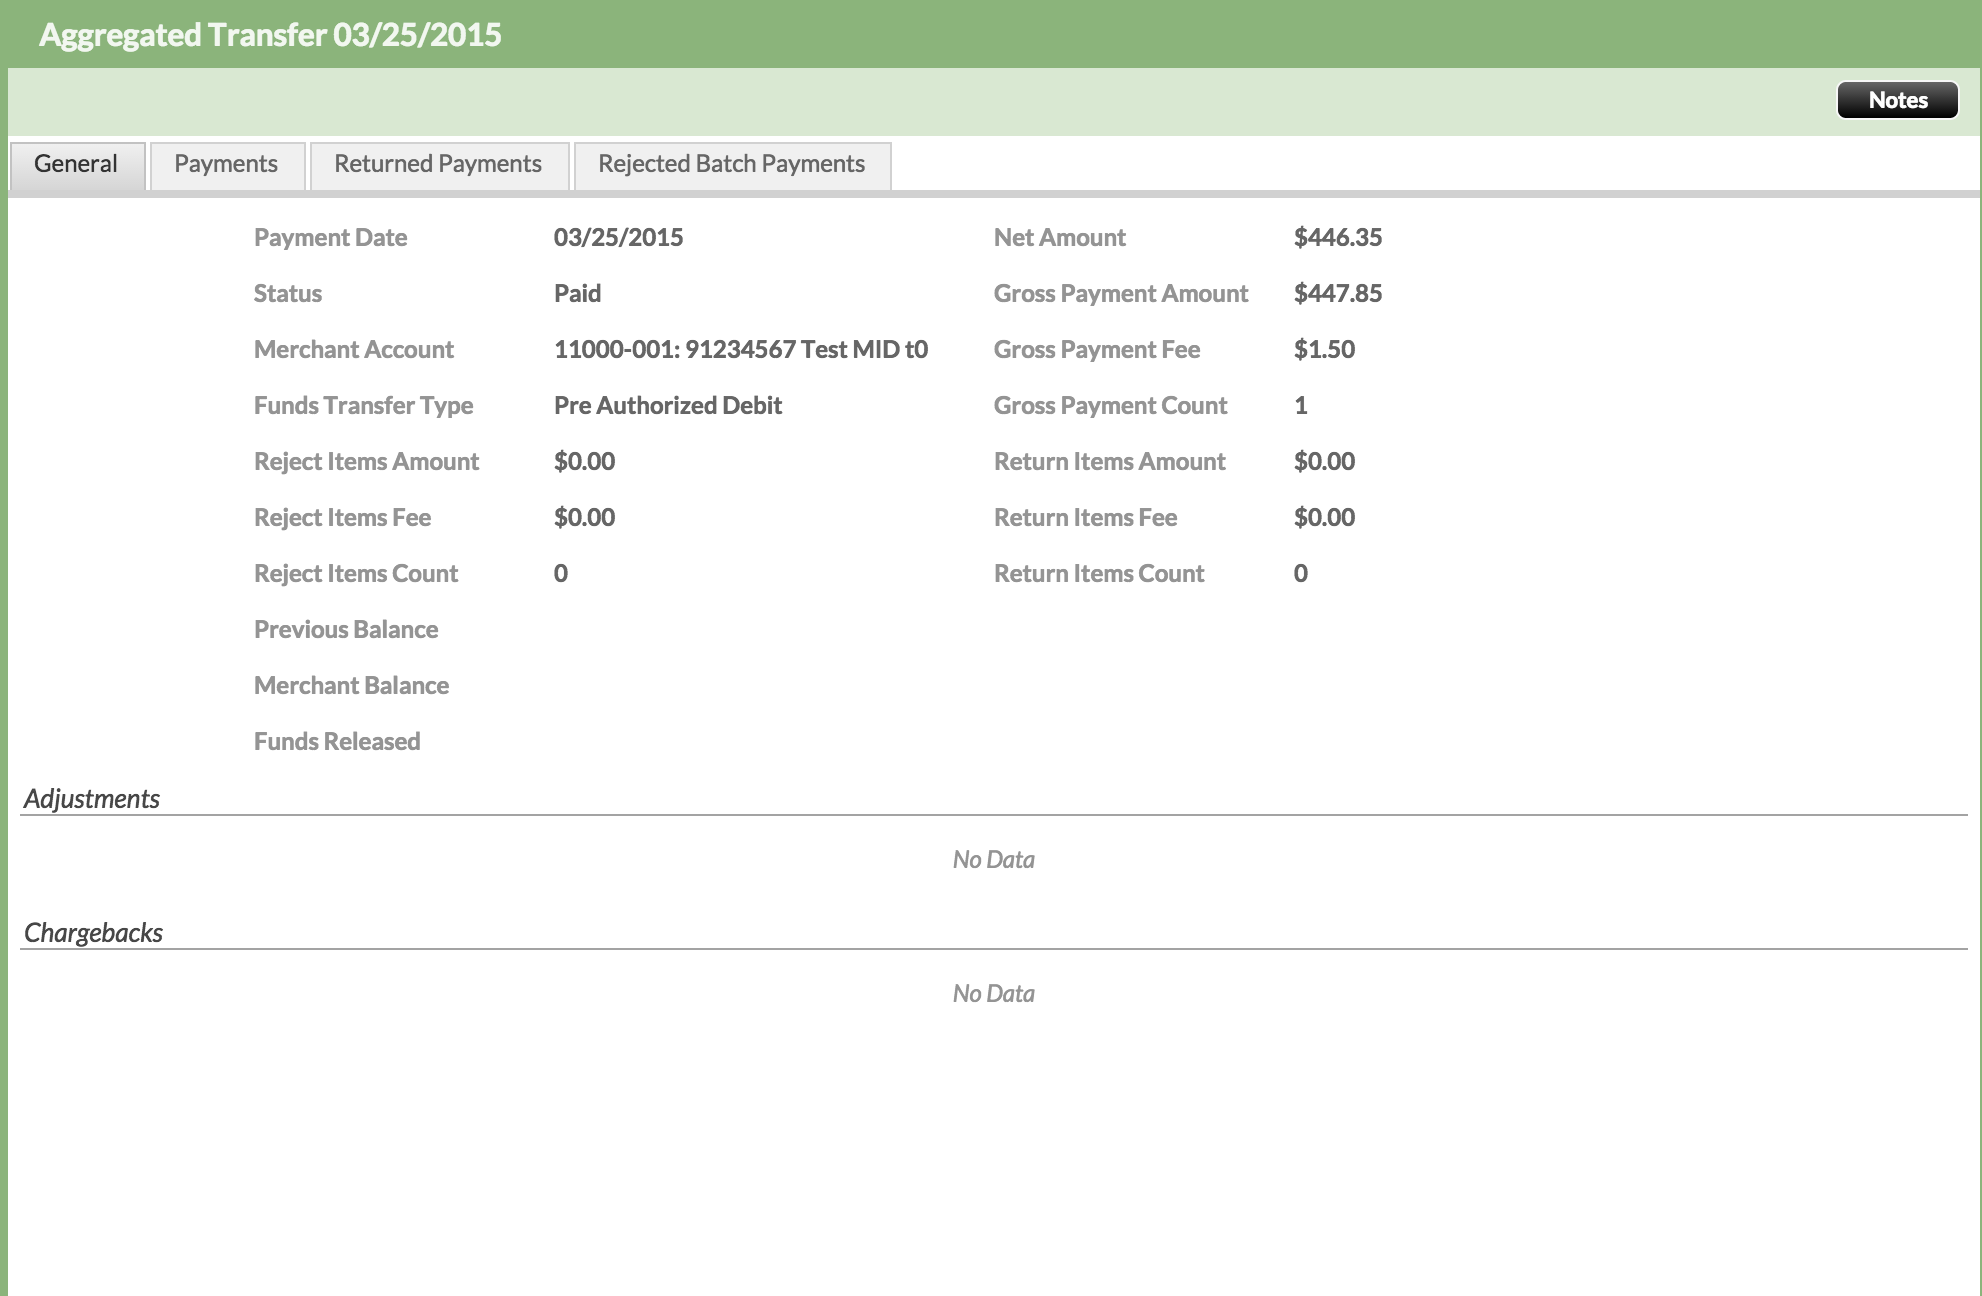Select the Gross Payment Amount value $447.85
The width and height of the screenshot is (1982, 1296).
click(1337, 294)
